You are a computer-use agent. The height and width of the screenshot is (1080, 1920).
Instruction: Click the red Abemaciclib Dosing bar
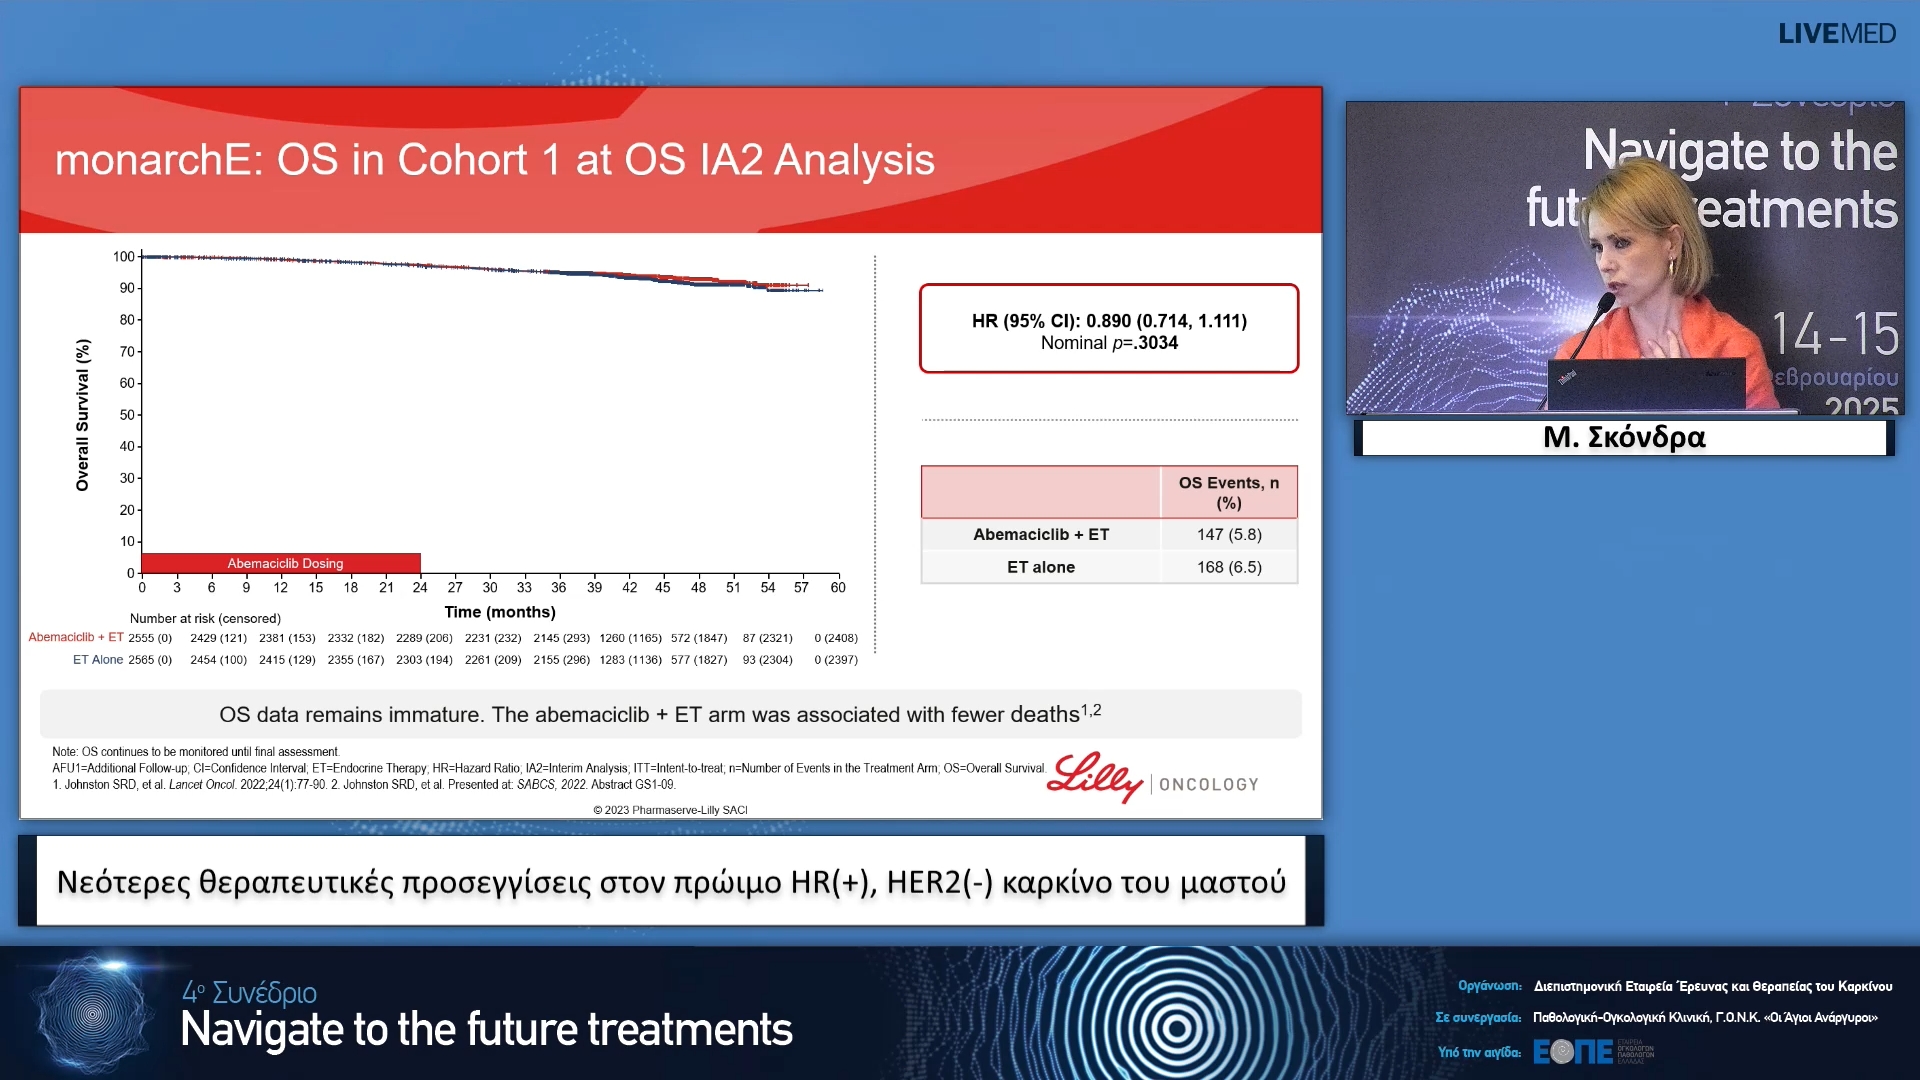pyautogui.click(x=281, y=563)
